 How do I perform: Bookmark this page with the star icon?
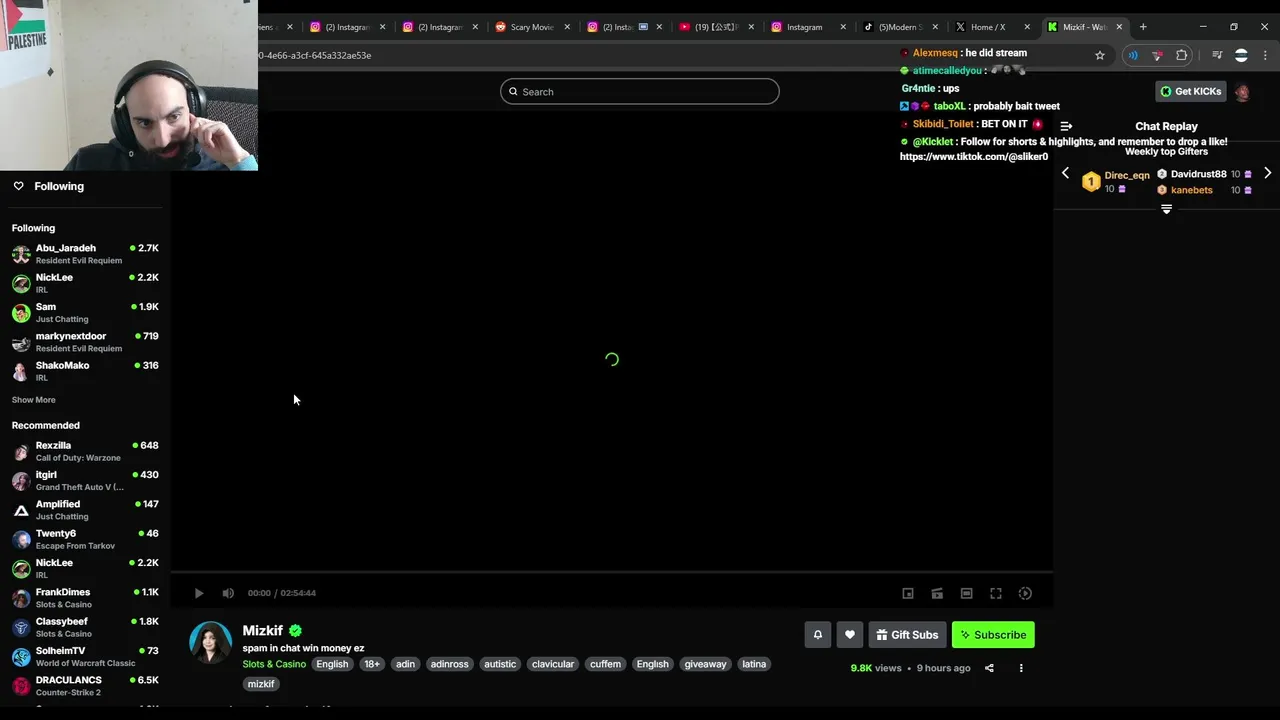pos(1100,55)
